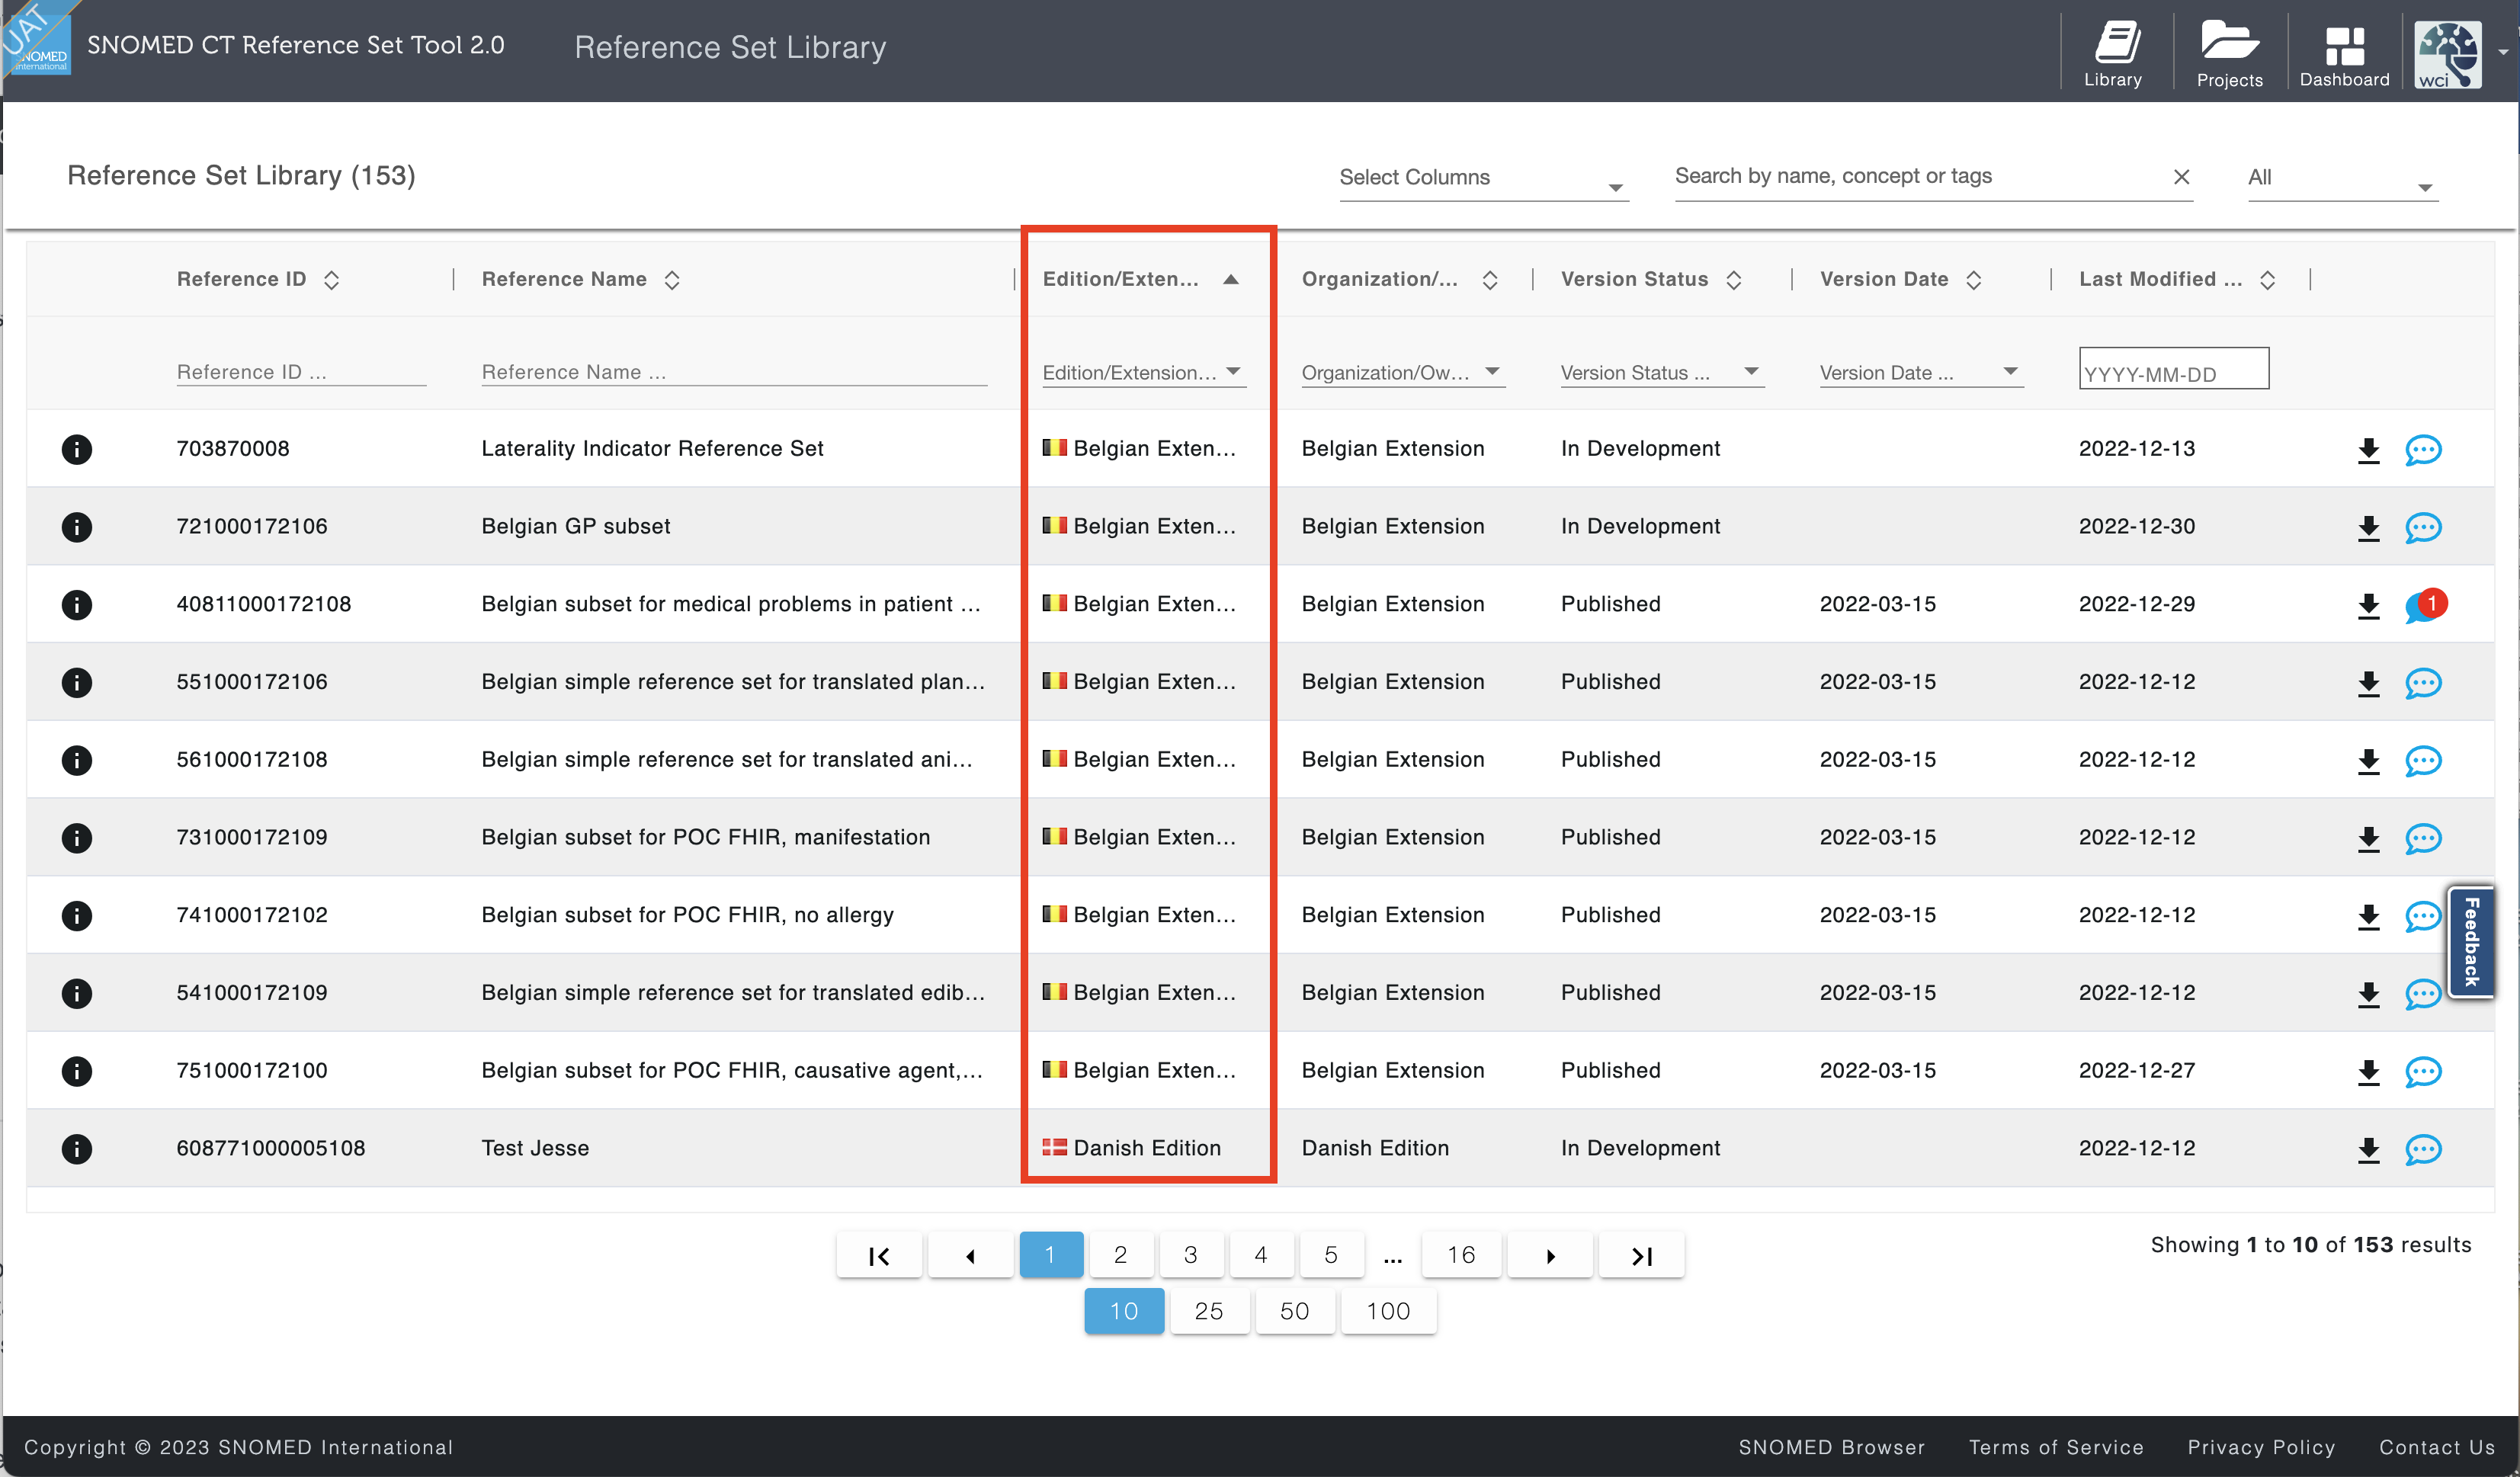Open the Privacy Policy link
The image size is (2520, 1477).
coord(2261,1447)
